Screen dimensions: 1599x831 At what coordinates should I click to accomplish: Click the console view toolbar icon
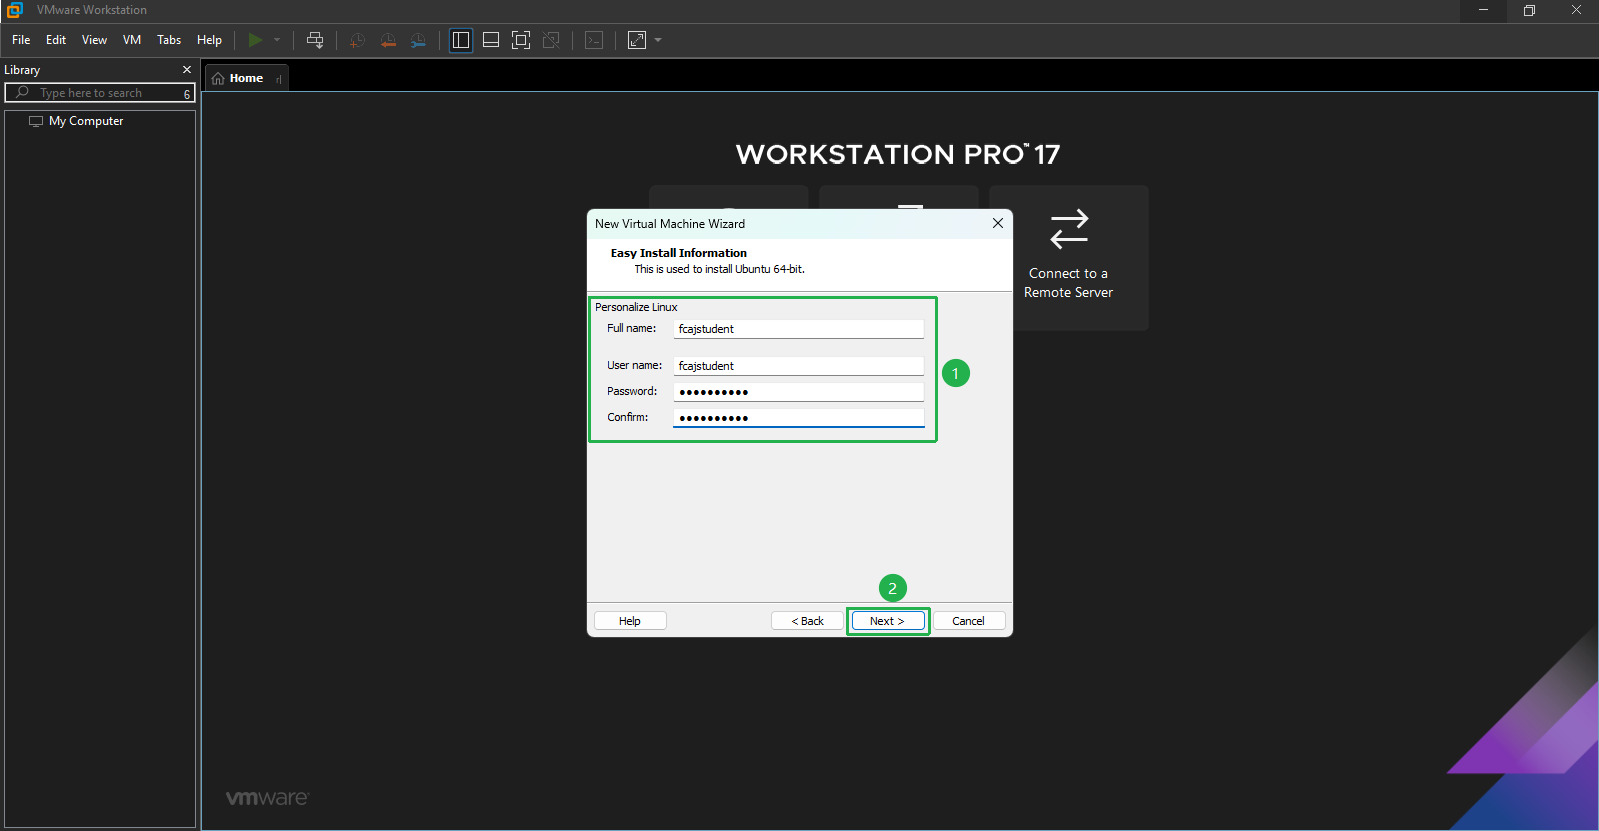594,40
